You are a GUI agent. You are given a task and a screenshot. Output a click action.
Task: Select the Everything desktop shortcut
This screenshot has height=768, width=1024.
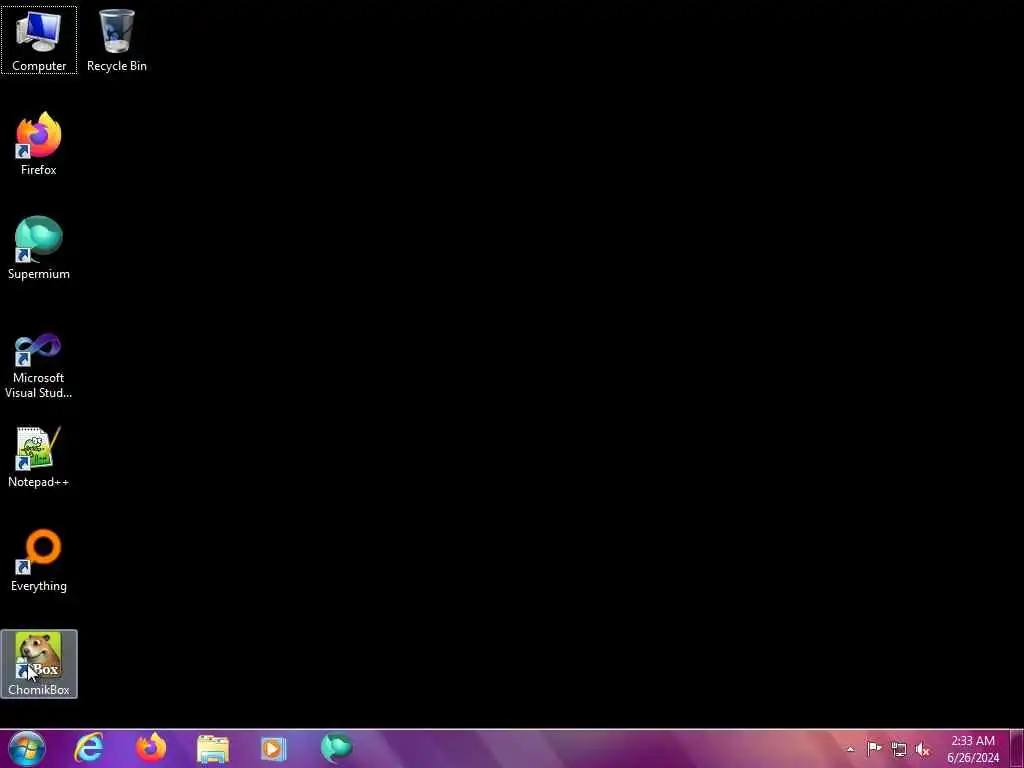[x=39, y=560]
